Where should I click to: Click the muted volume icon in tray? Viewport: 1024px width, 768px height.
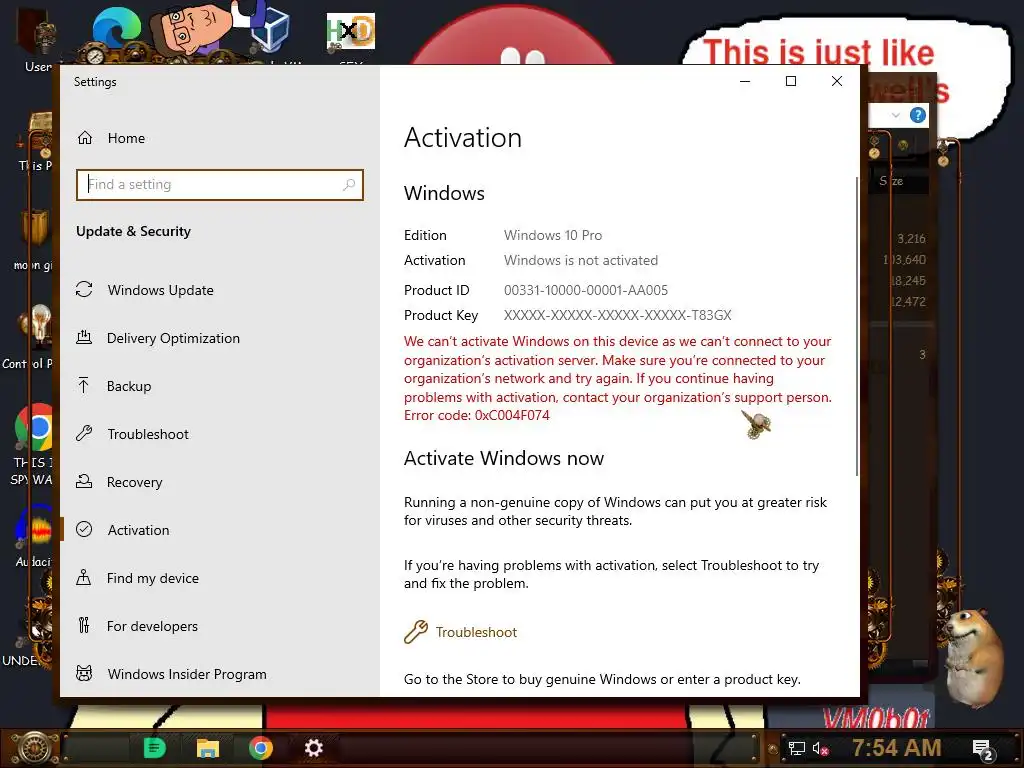pyautogui.click(x=821, y=748)
